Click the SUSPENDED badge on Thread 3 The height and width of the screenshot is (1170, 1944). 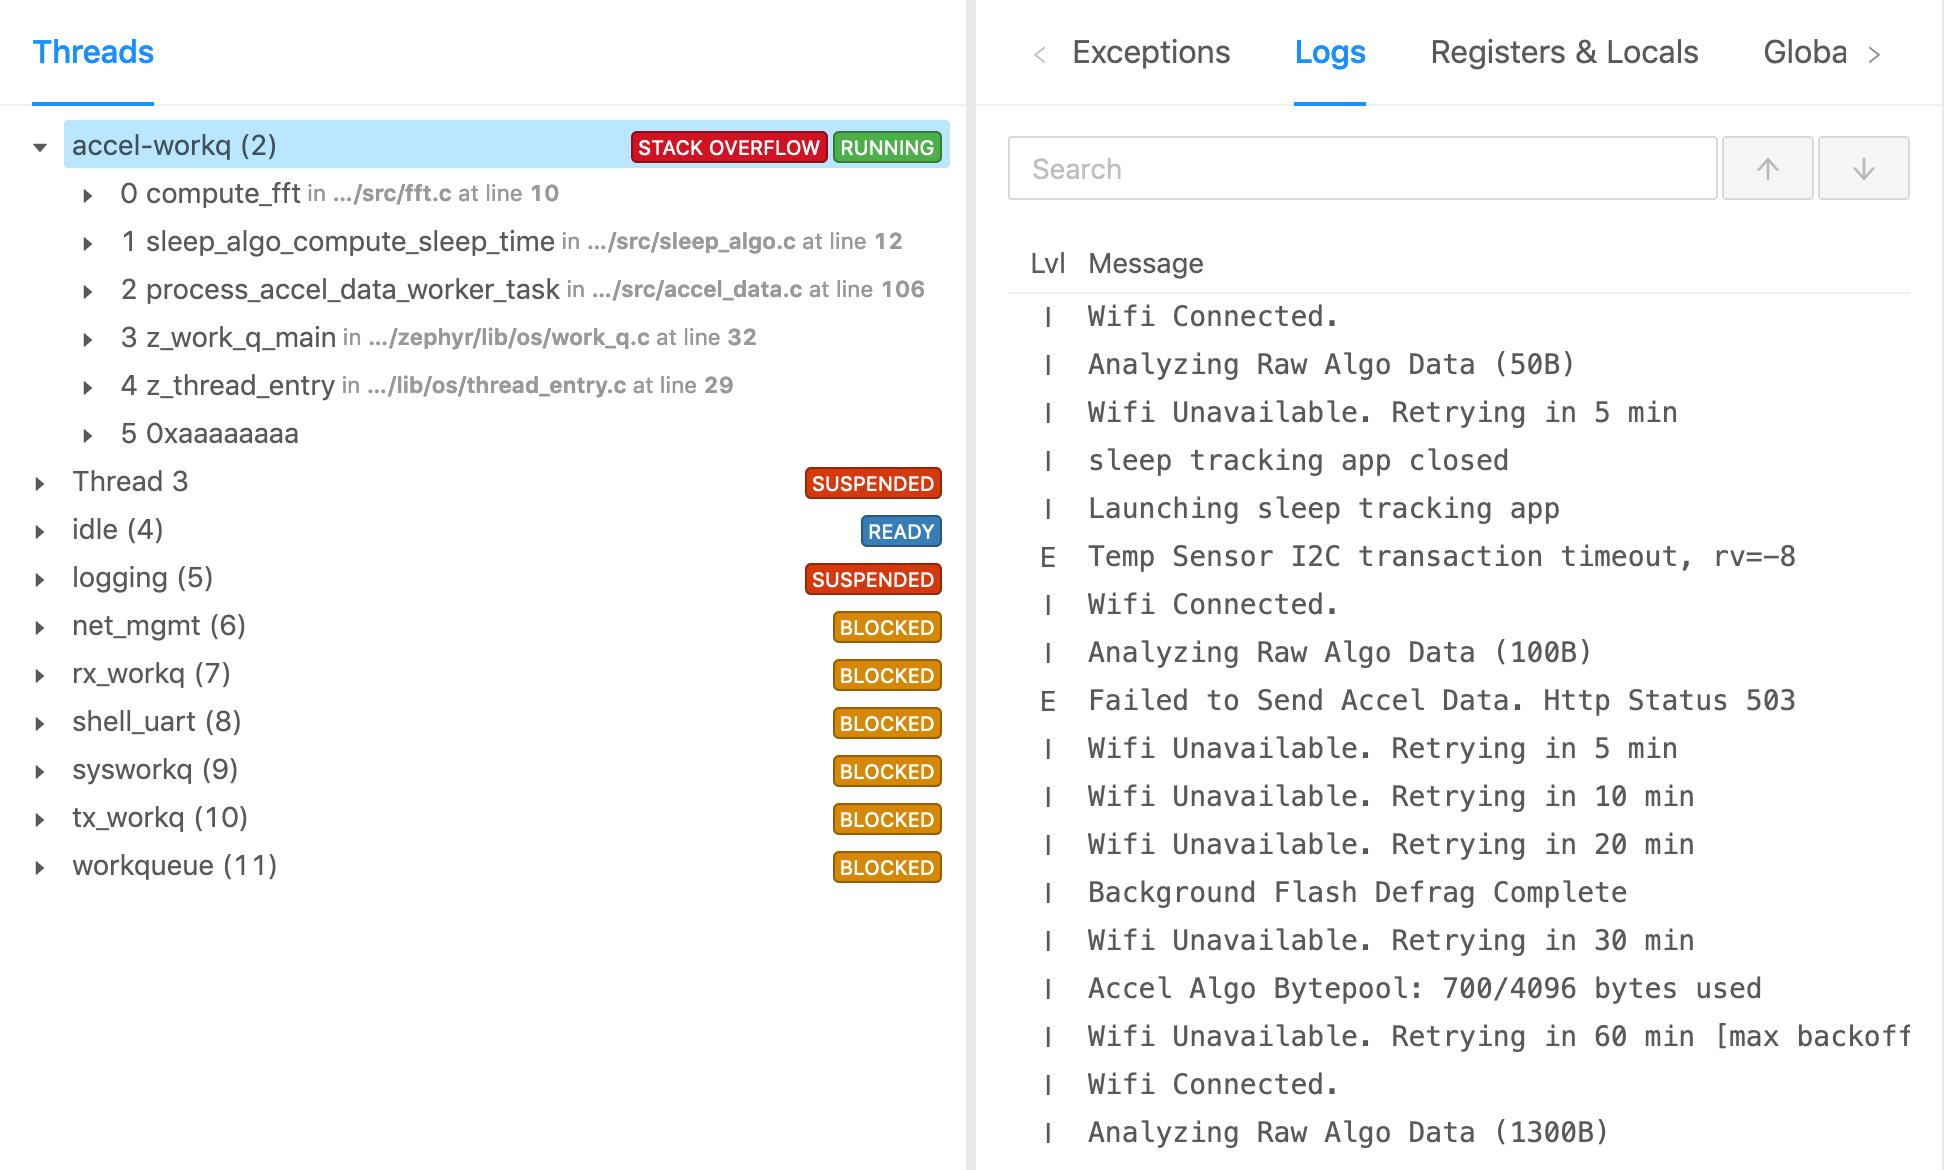pos(872,483)
